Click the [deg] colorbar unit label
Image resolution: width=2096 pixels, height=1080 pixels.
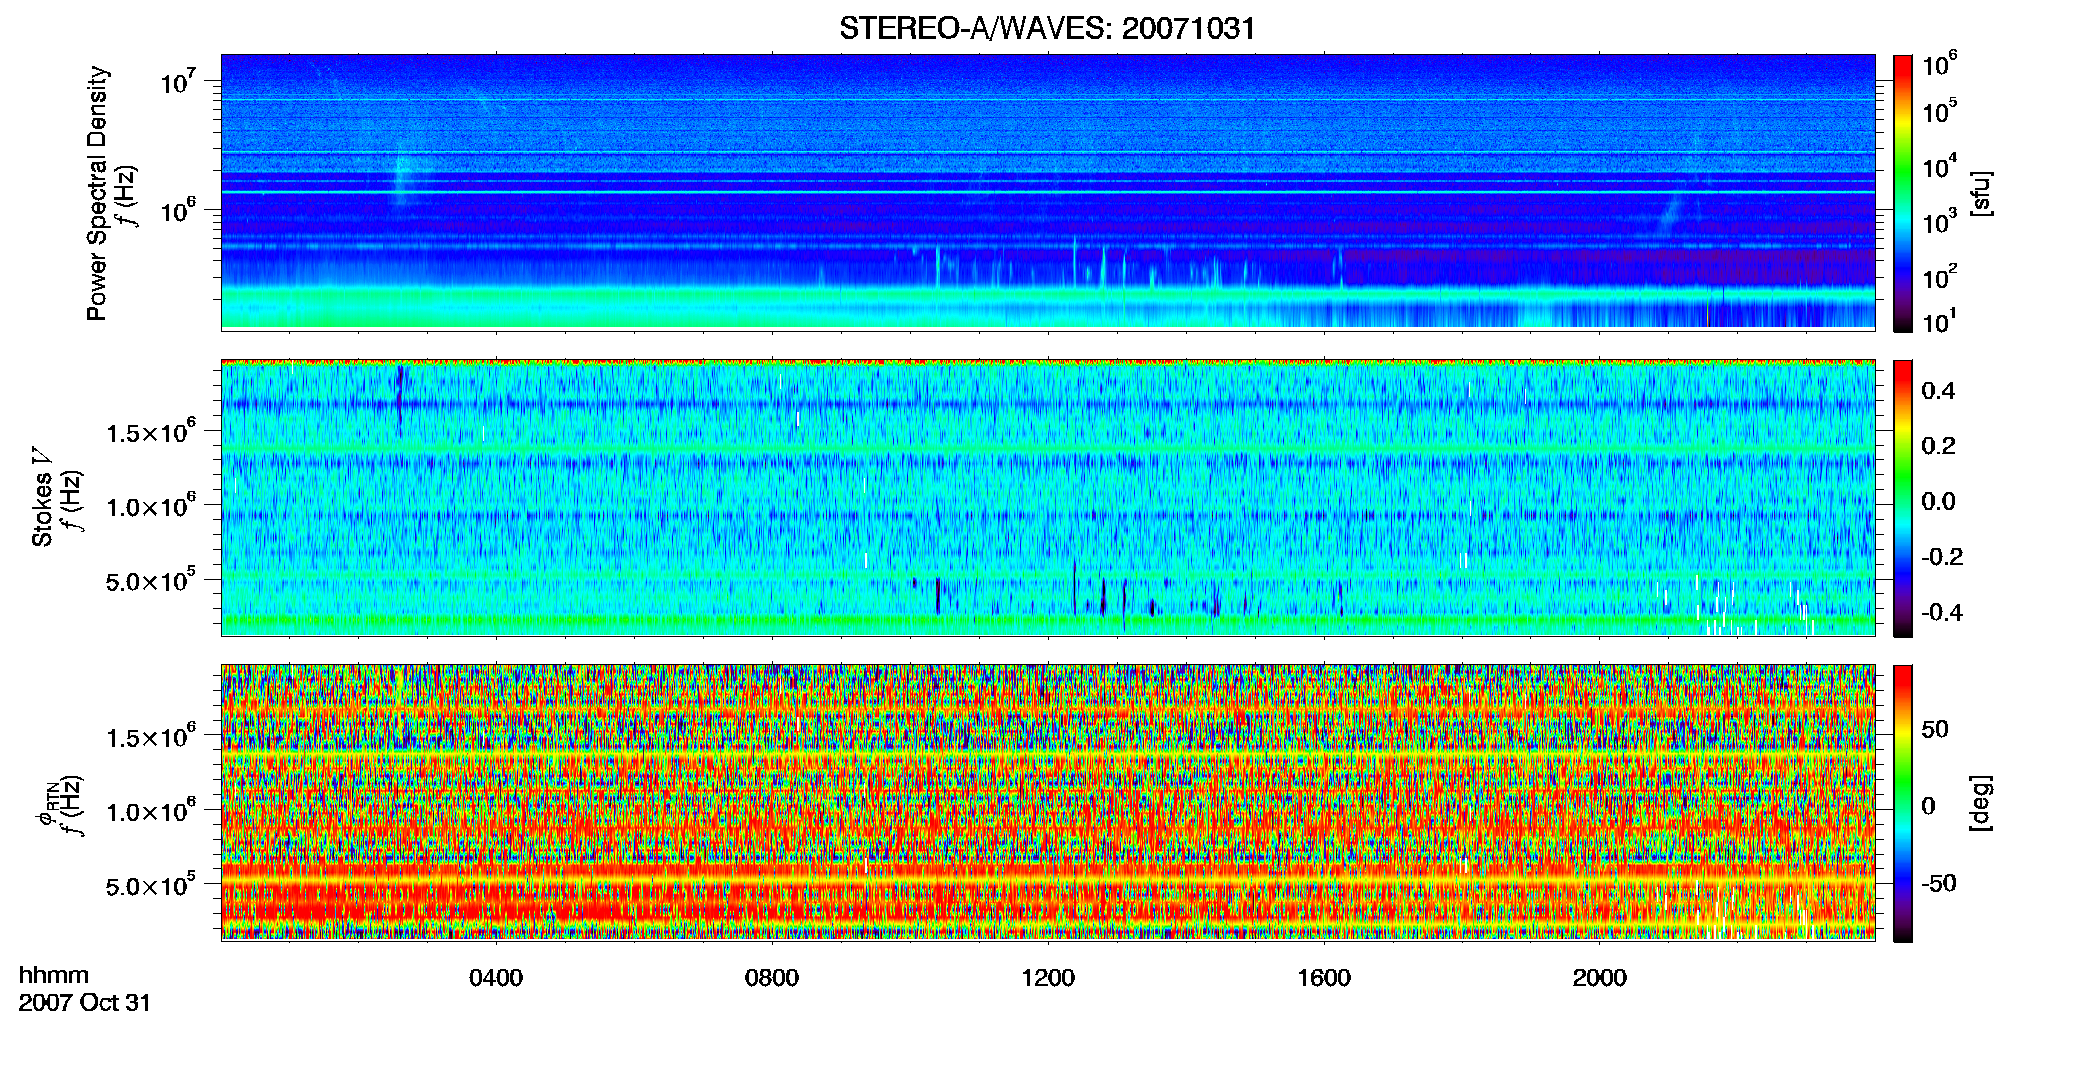click(1981, 802)
